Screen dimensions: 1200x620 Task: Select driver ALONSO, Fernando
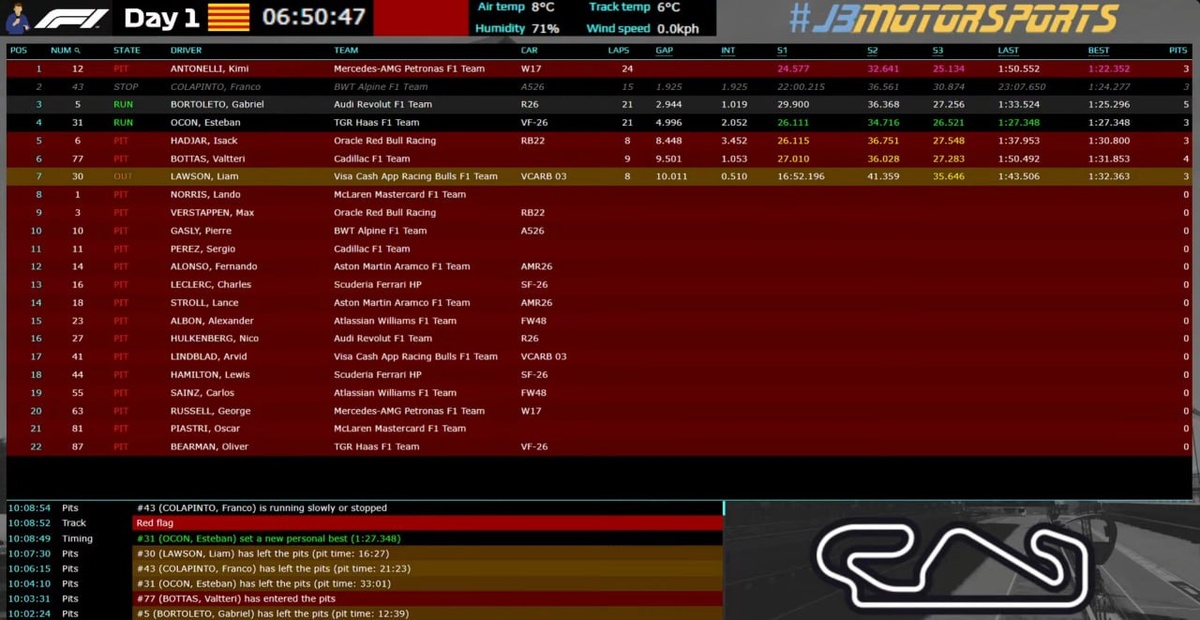click(214, 267)
